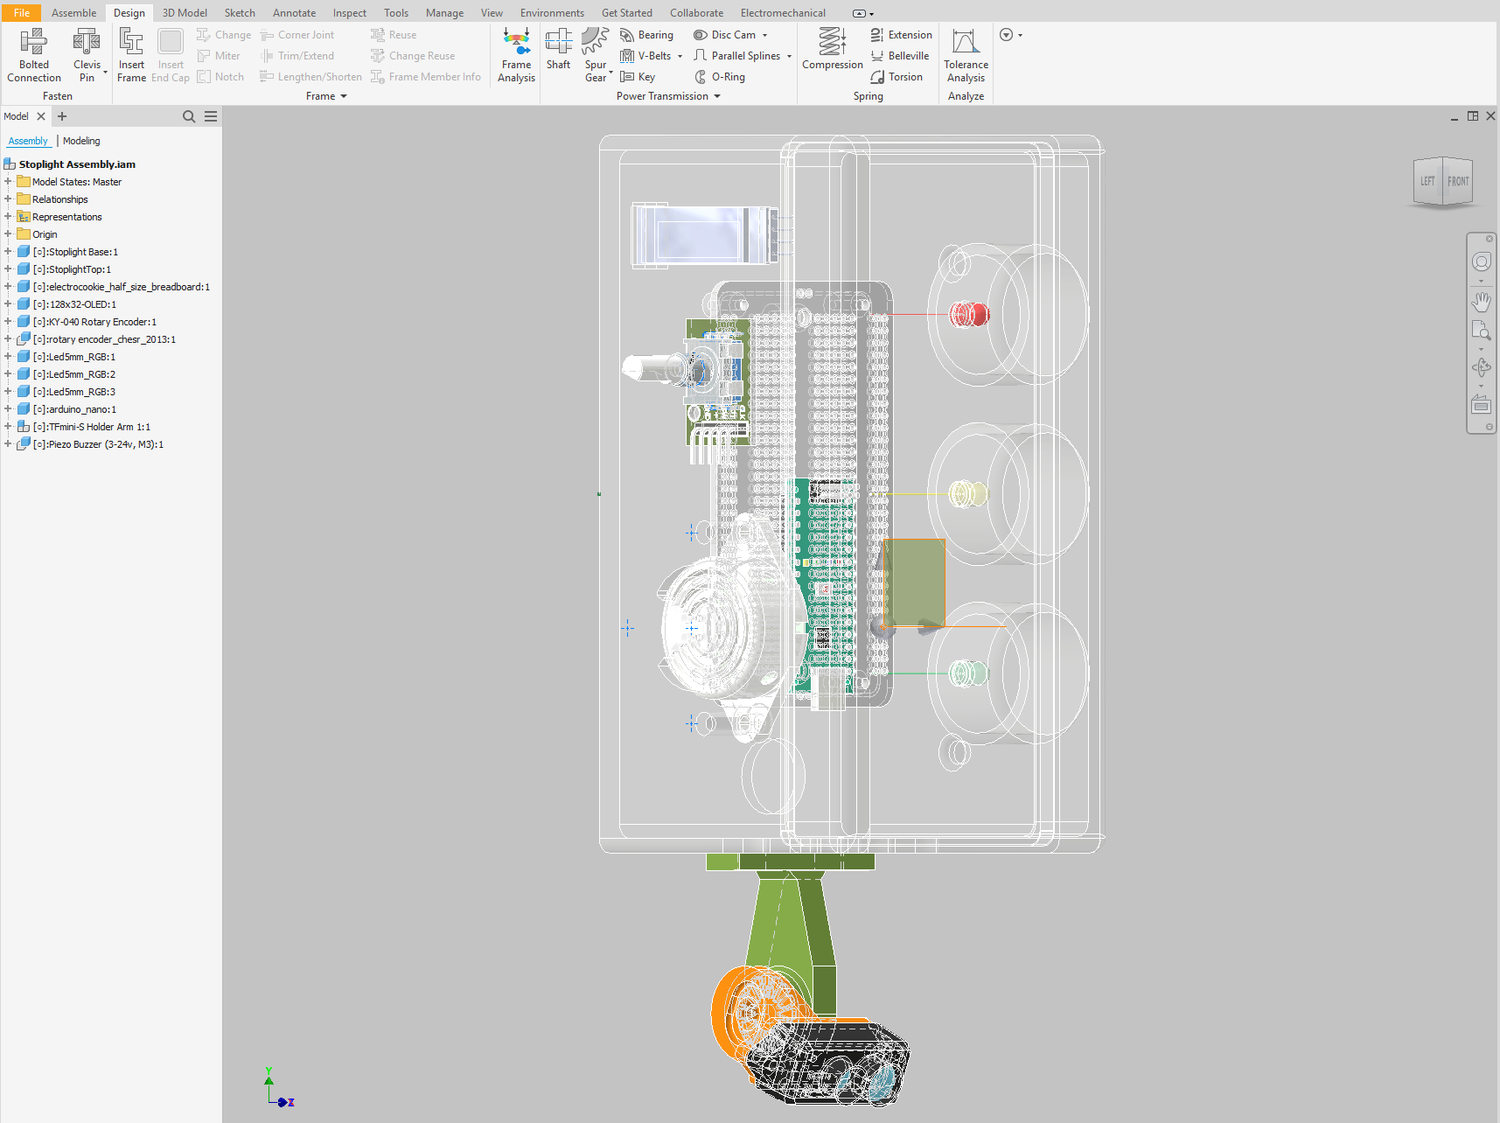The height and width of the screenshot is (1123, 1500).
Task: Open the Key connection tool
Action: coord(638,77)
